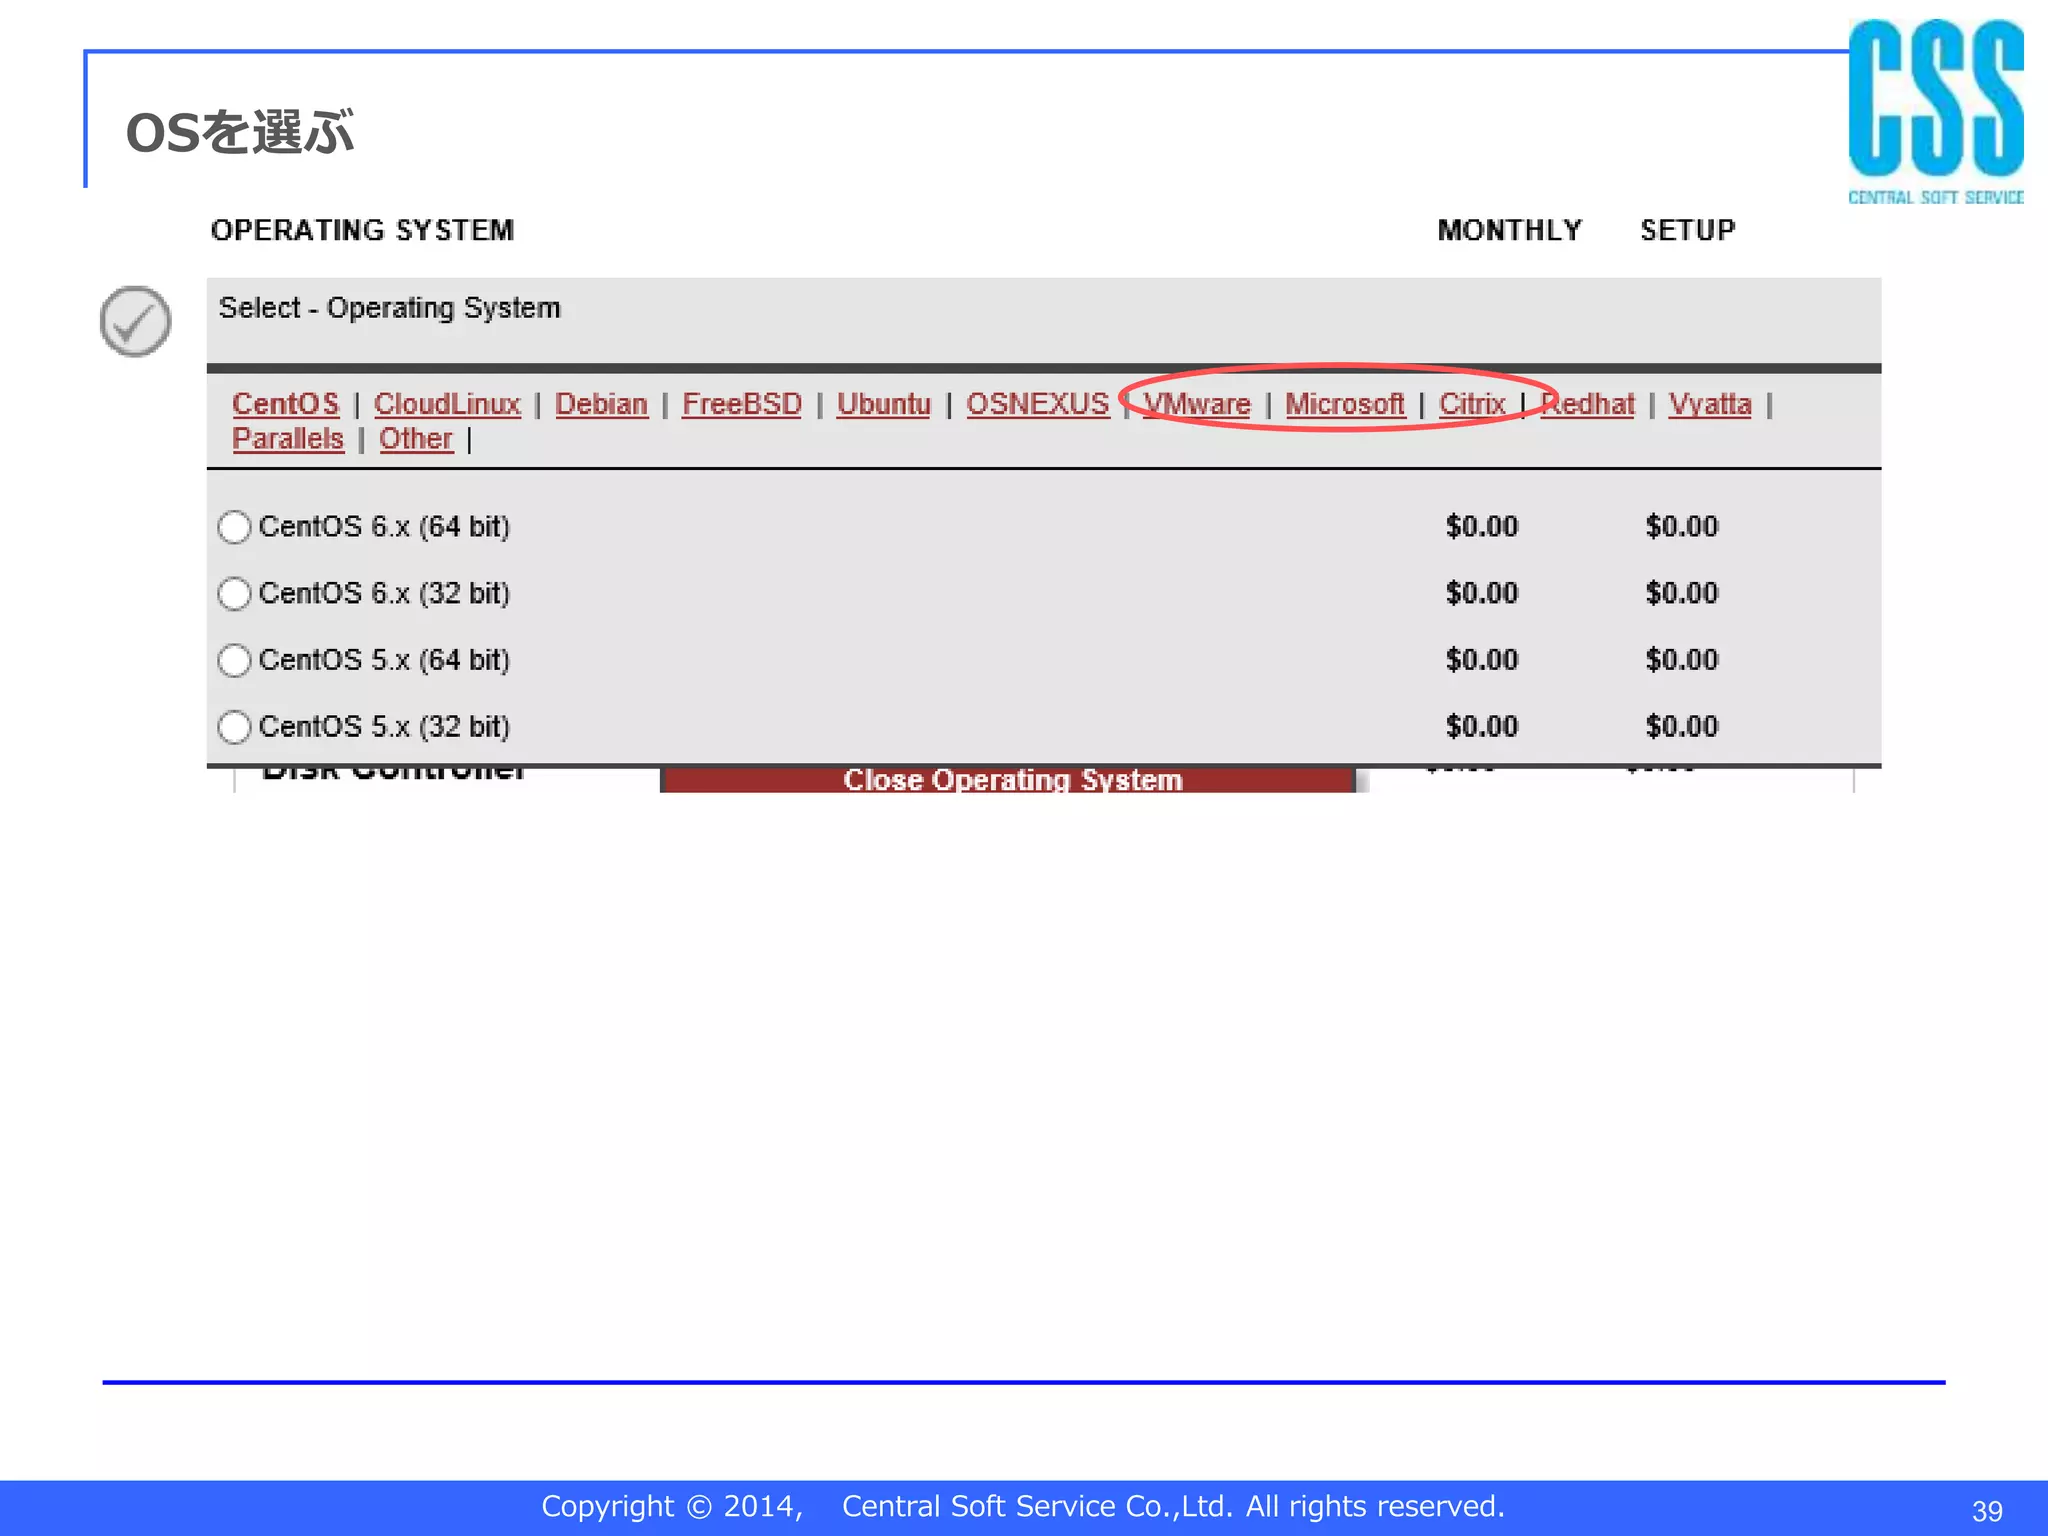Open the Other OS category link

pos(416,439)
